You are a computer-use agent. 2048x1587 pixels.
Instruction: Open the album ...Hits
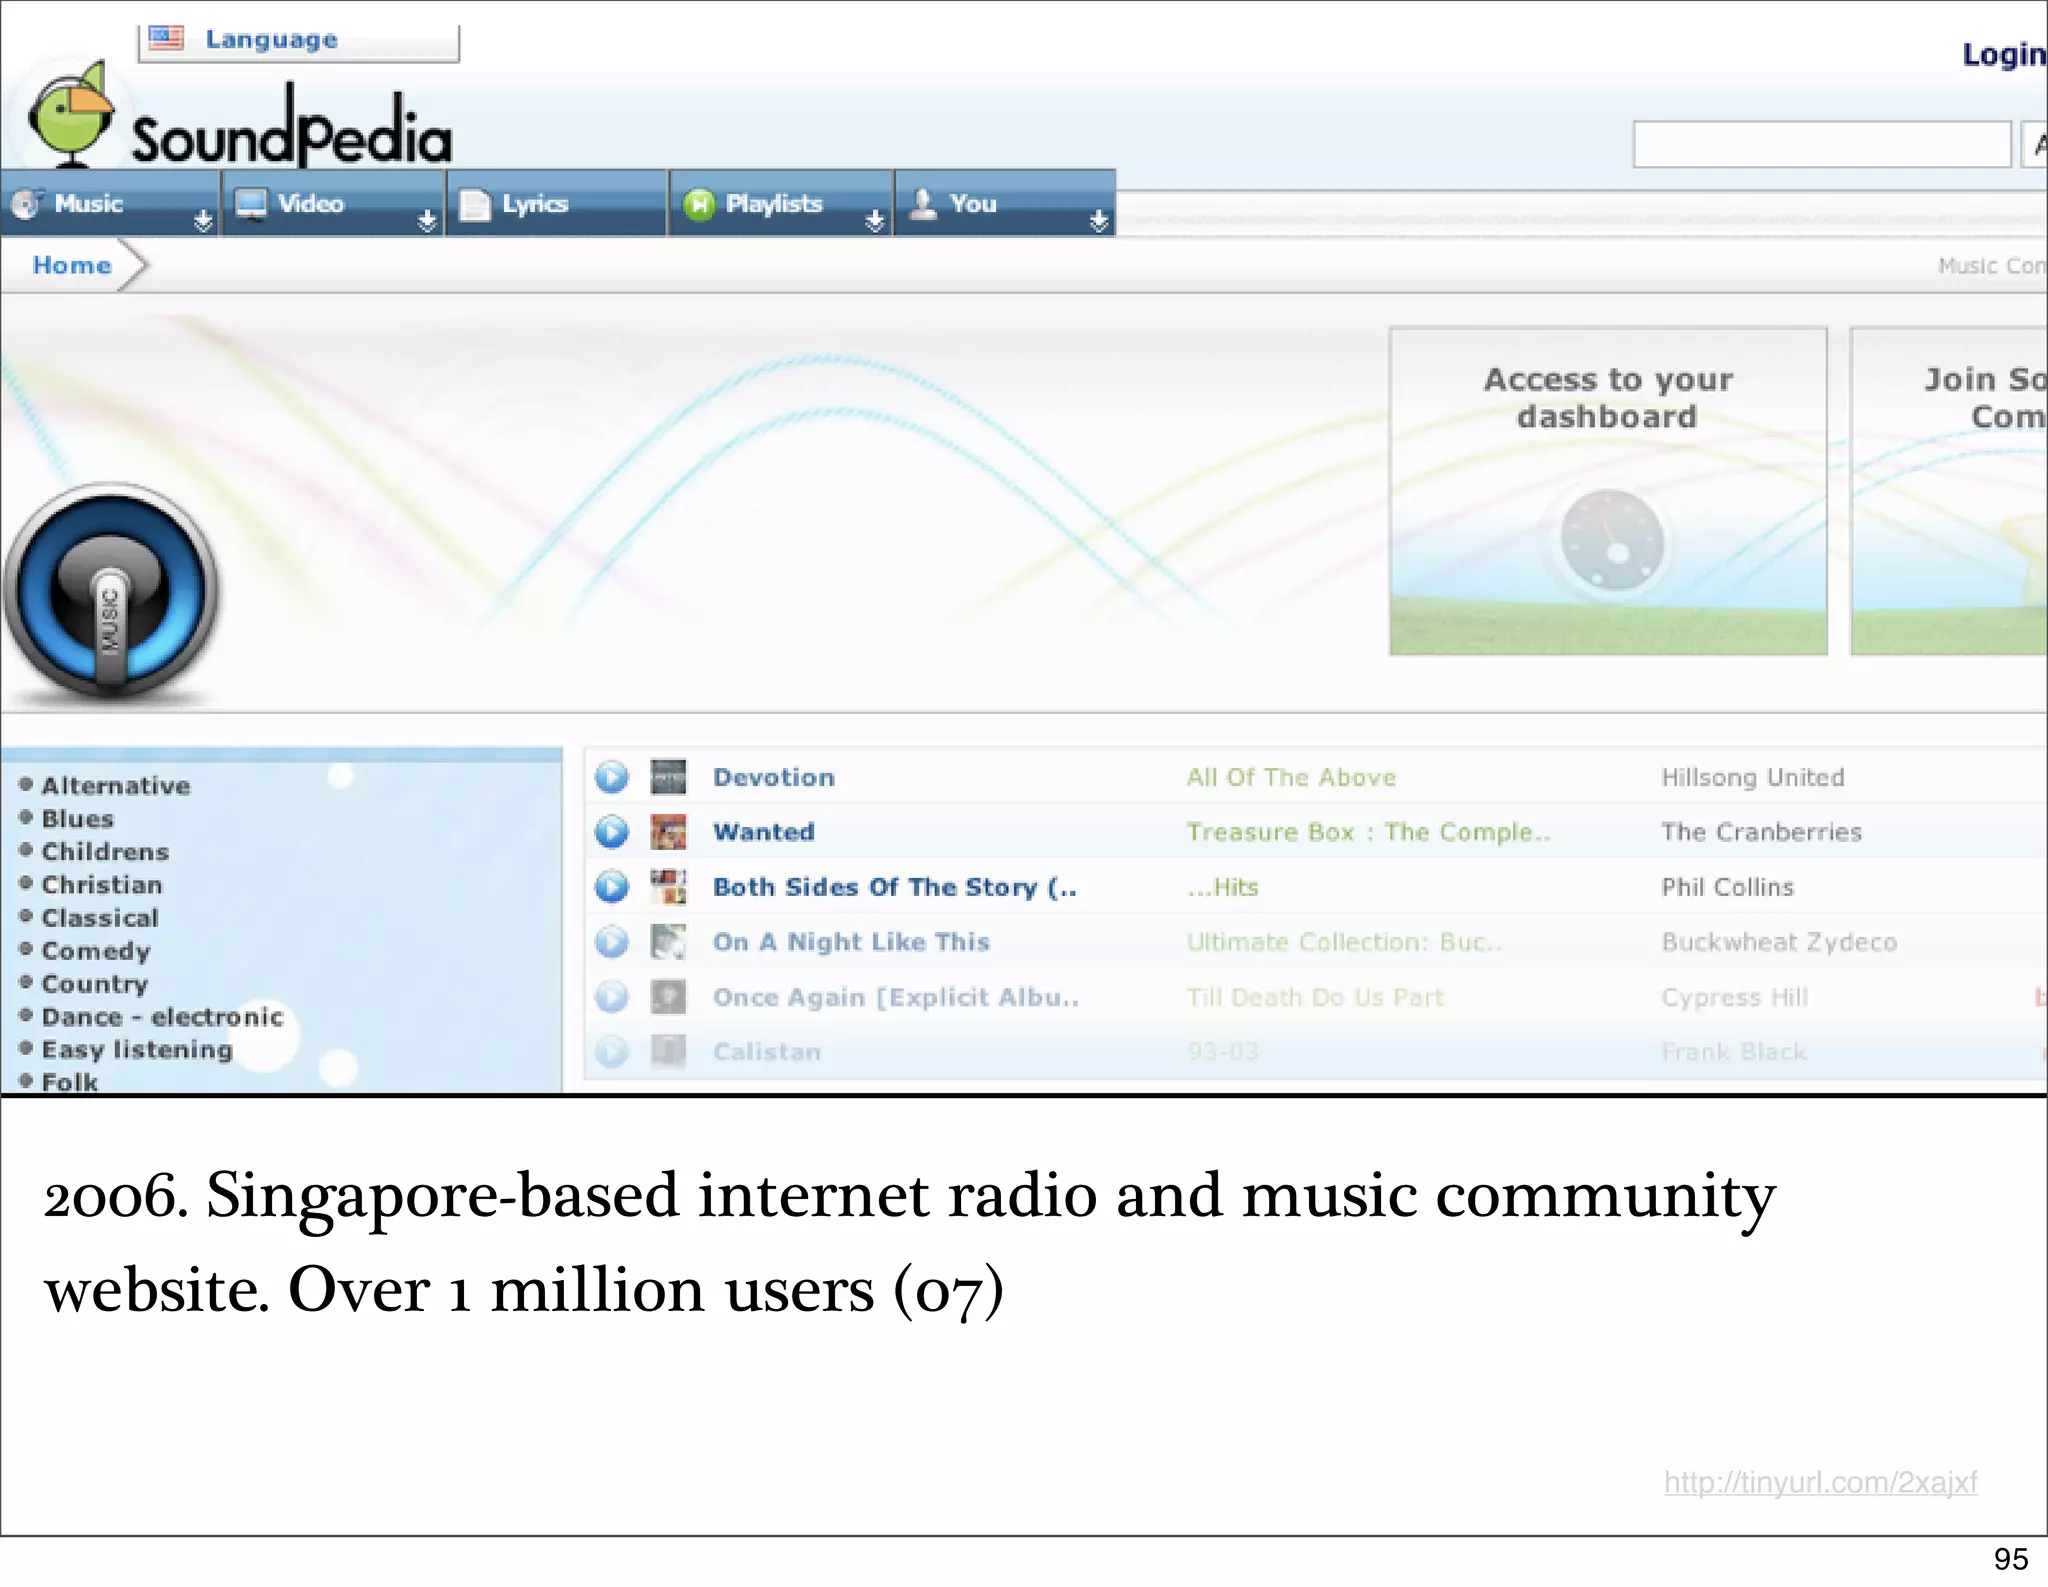click(x=1222, y=887)
